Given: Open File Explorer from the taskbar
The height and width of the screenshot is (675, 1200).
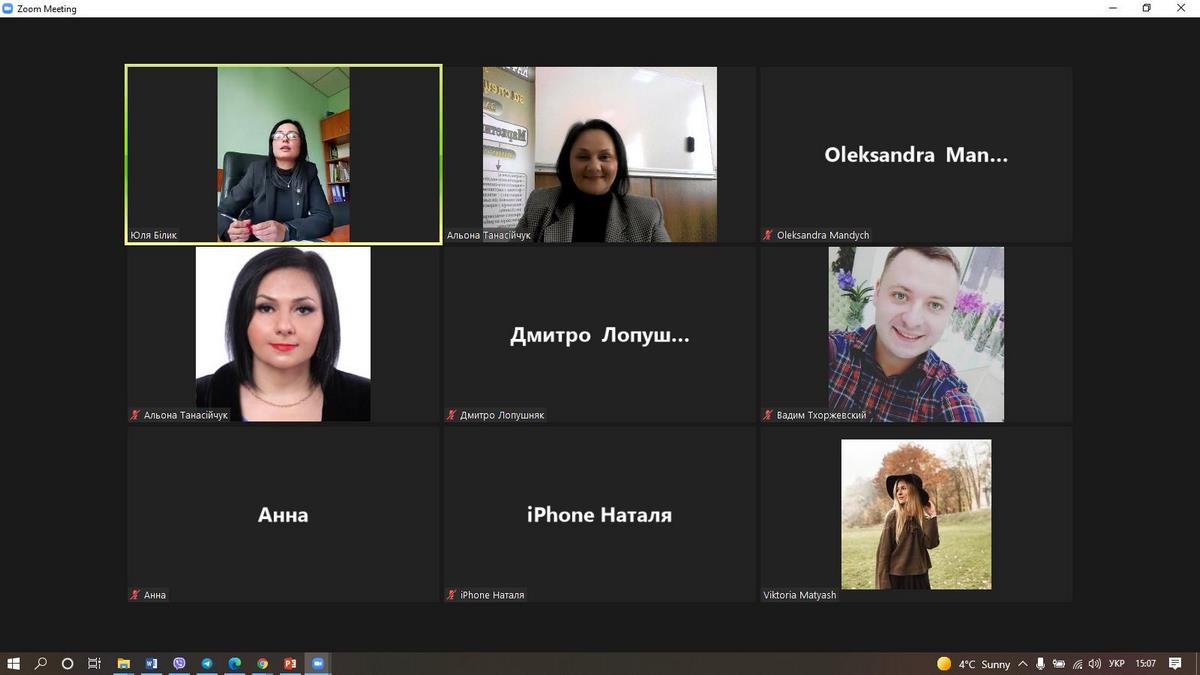Looking at the screenshot, I should 124,663.
